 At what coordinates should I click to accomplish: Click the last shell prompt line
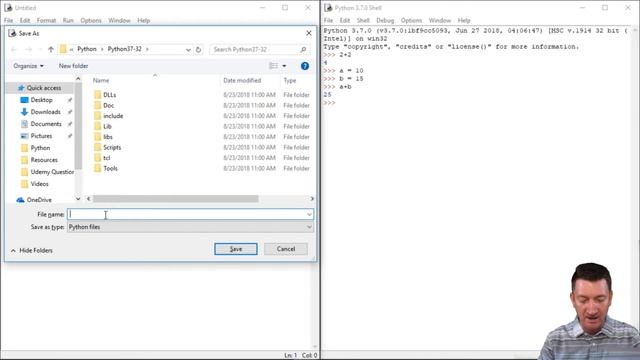click(x=329, y=103)
